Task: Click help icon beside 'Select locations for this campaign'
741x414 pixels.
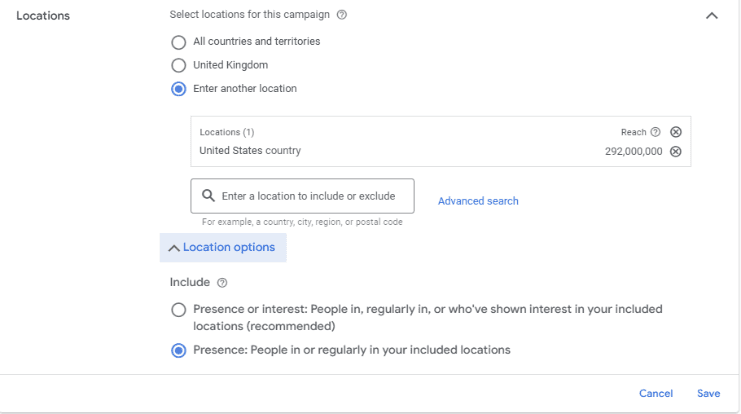Action: pyautogui.click(x=342, y=16)
